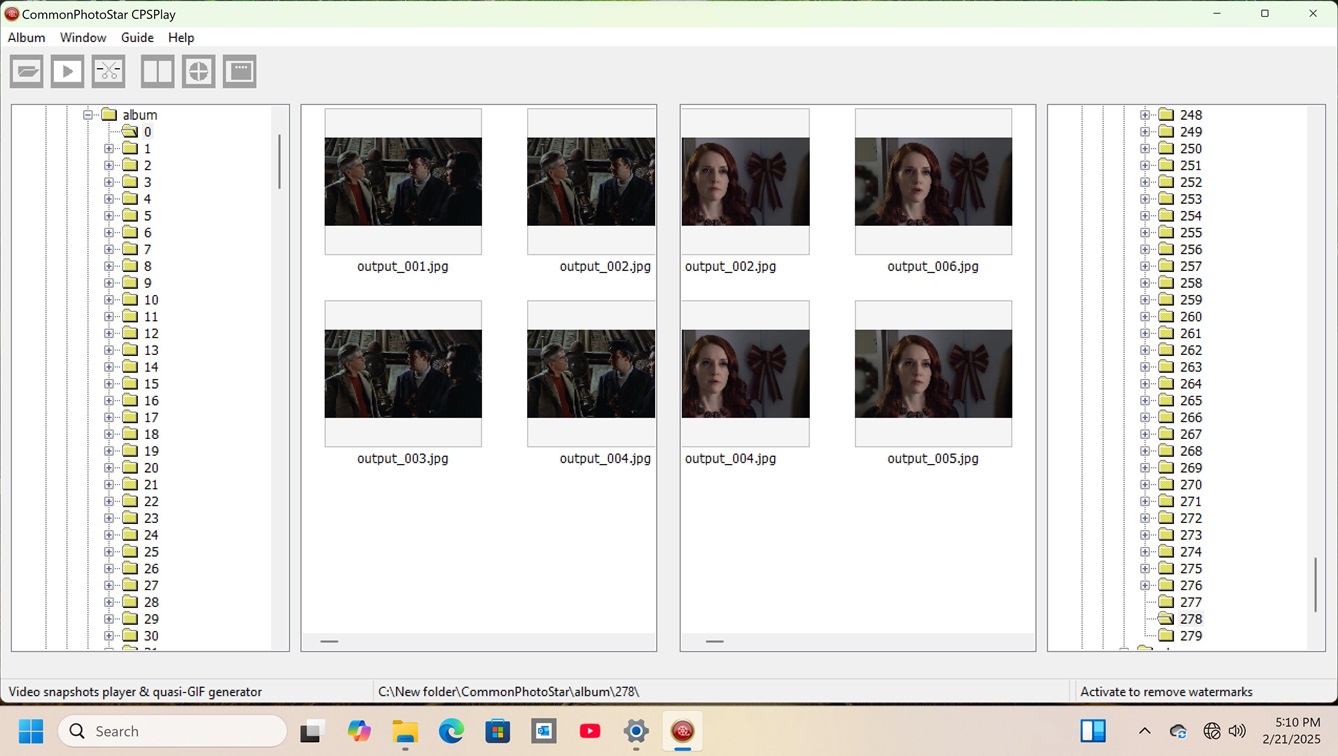Open Settings gear on the taskbar
Viewport: 1338px width, 756px height.
tap(636, 731)
